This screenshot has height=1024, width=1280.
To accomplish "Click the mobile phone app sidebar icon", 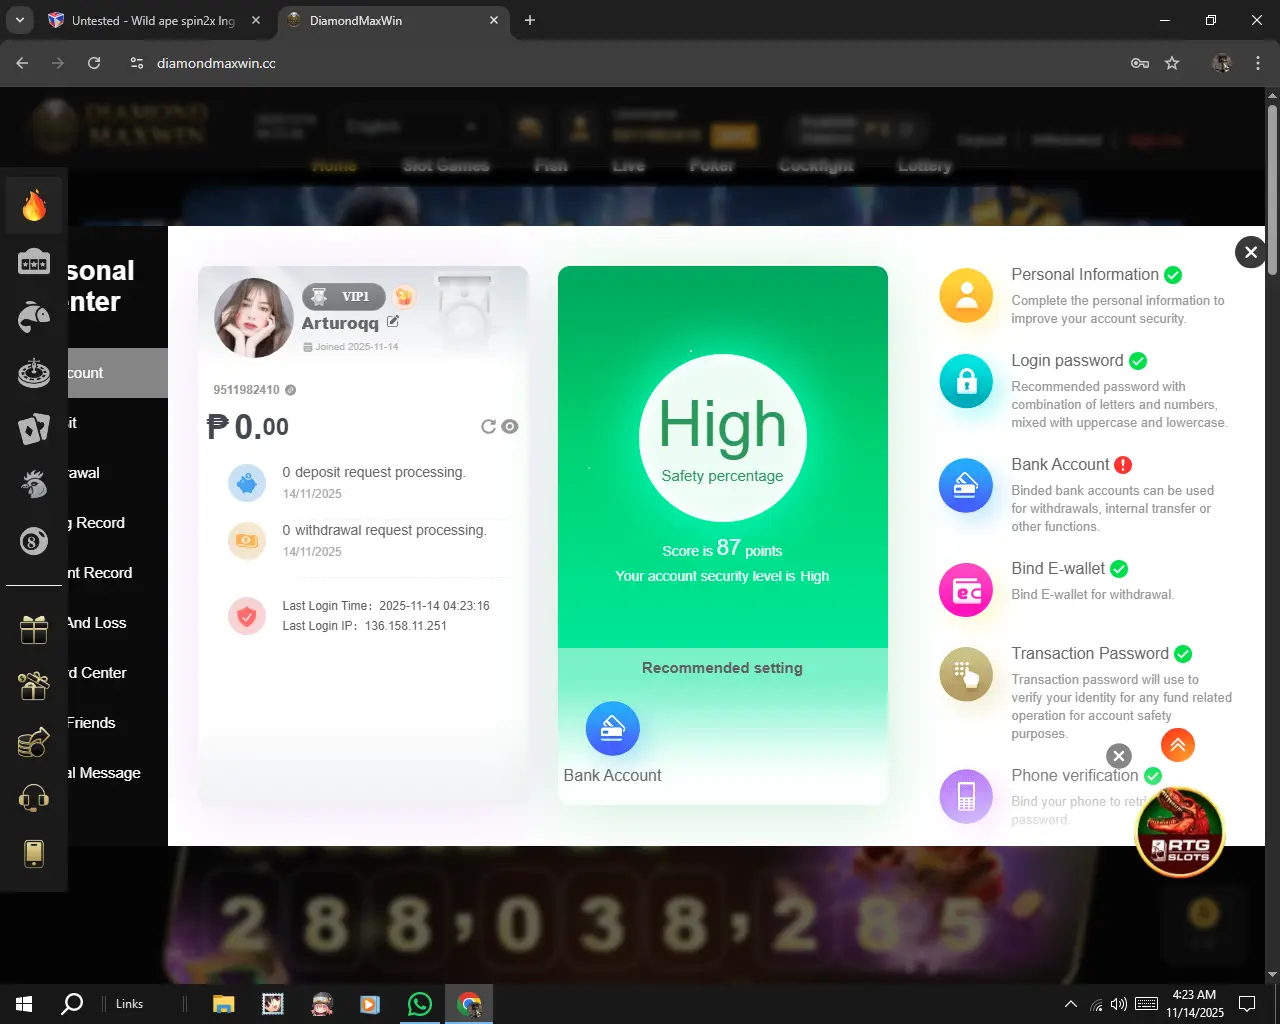I will (34, 853).
